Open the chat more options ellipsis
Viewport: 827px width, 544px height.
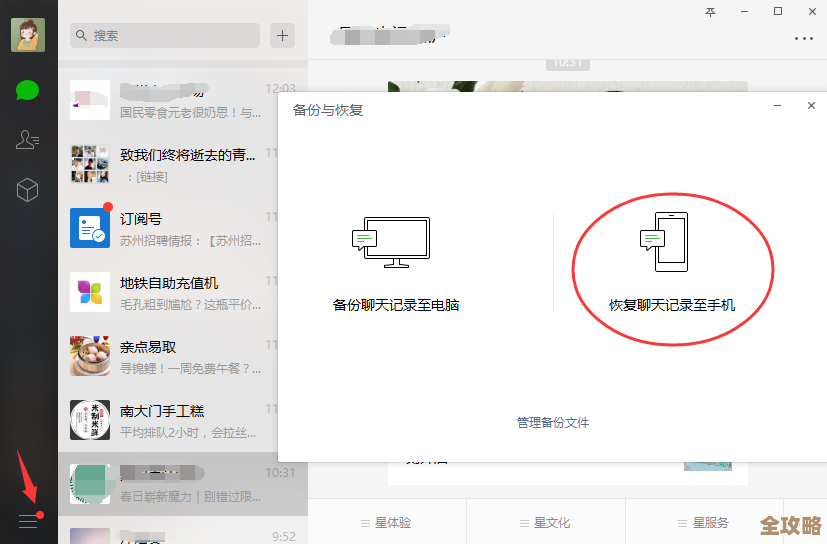[x=803, y=39]
